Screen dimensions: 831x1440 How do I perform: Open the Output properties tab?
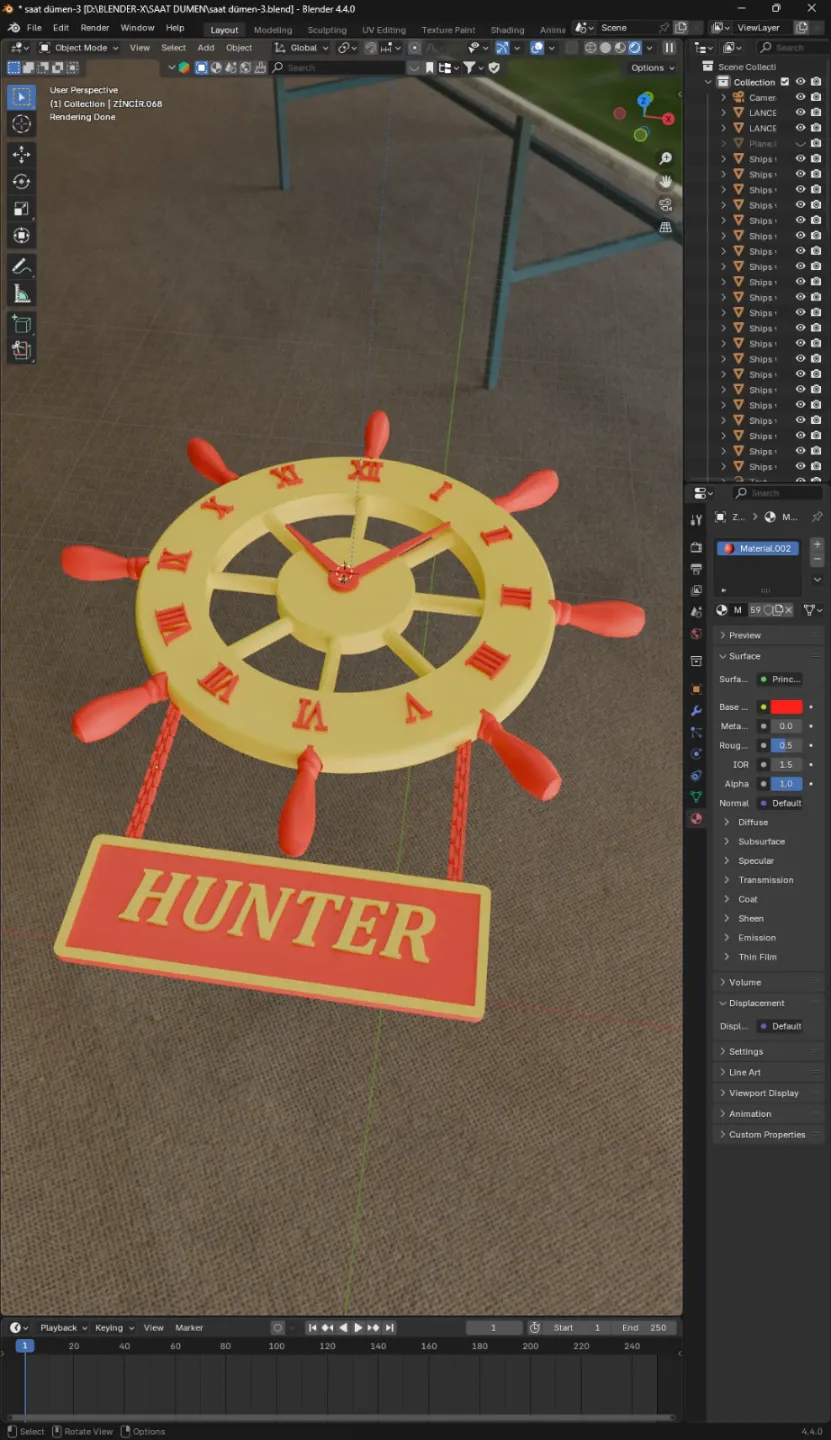(696, 569)
